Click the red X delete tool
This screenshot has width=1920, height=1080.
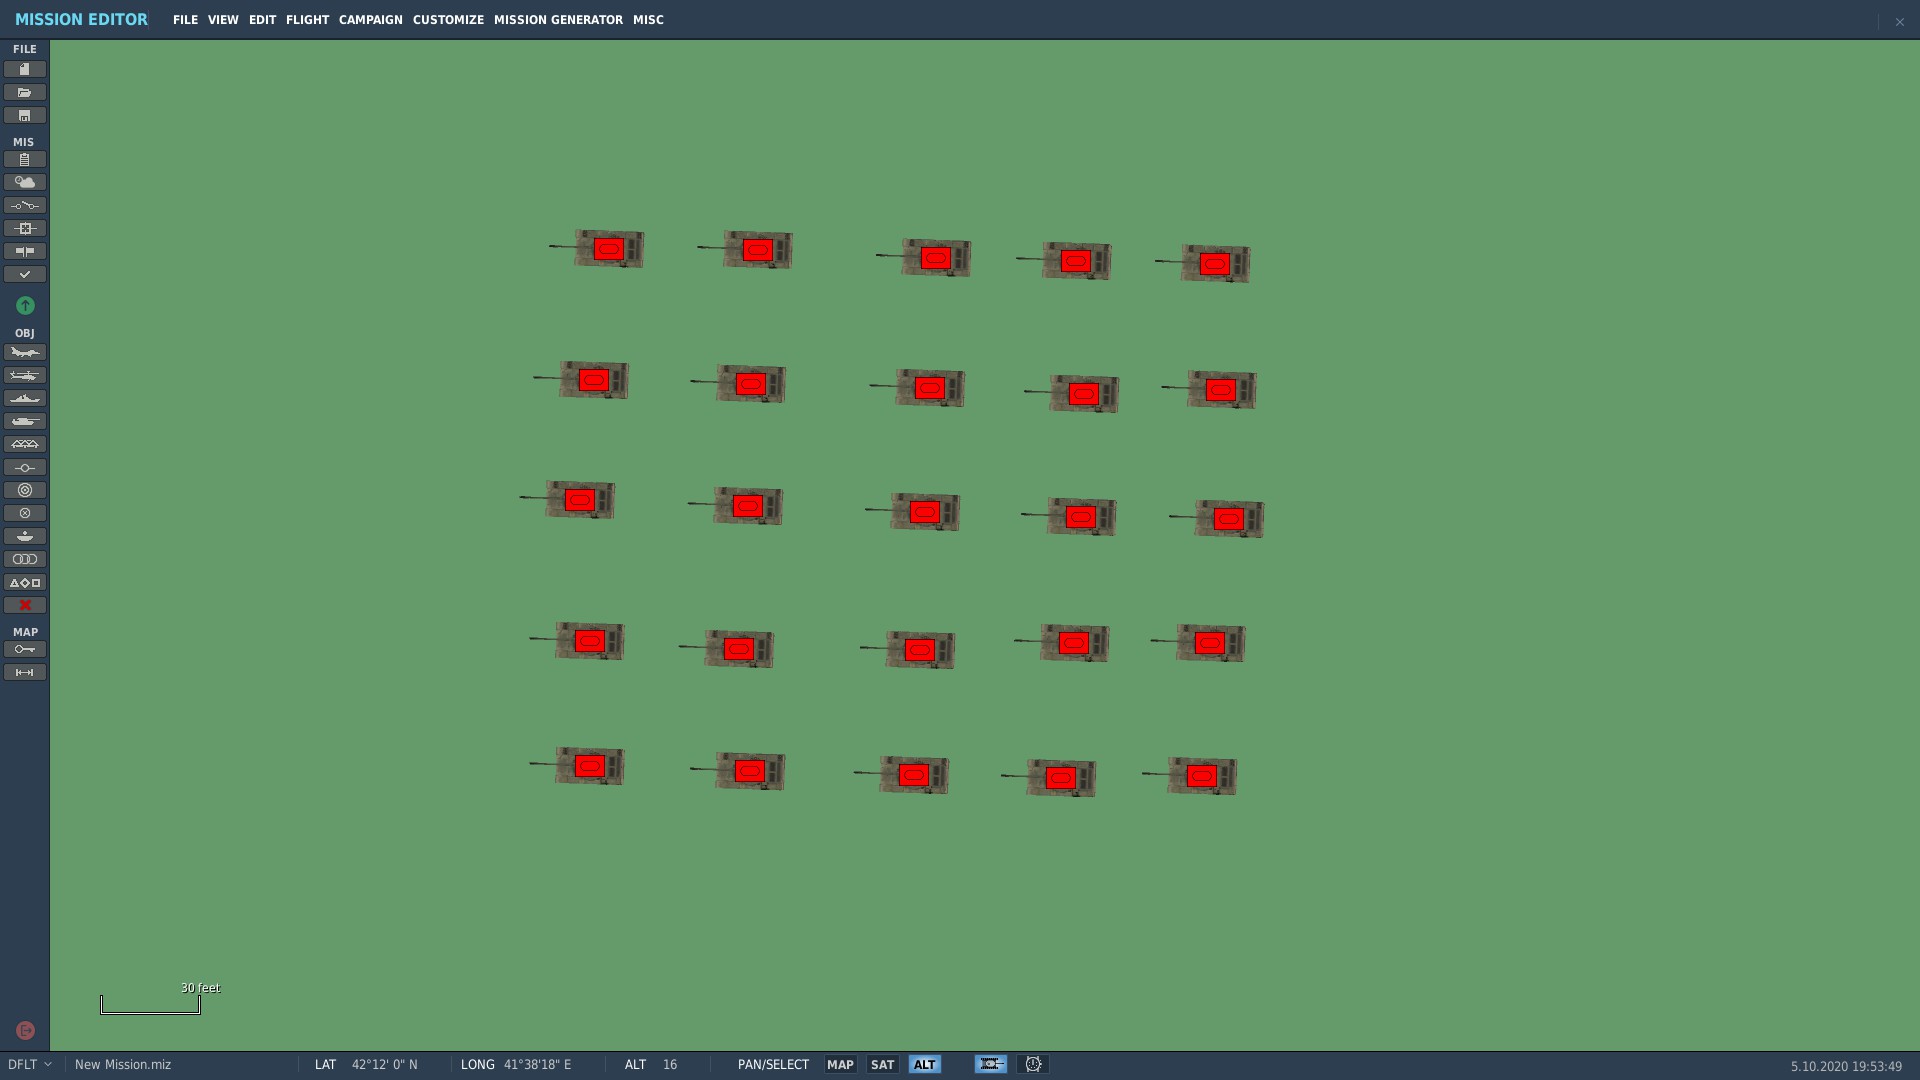pos(25,605)
